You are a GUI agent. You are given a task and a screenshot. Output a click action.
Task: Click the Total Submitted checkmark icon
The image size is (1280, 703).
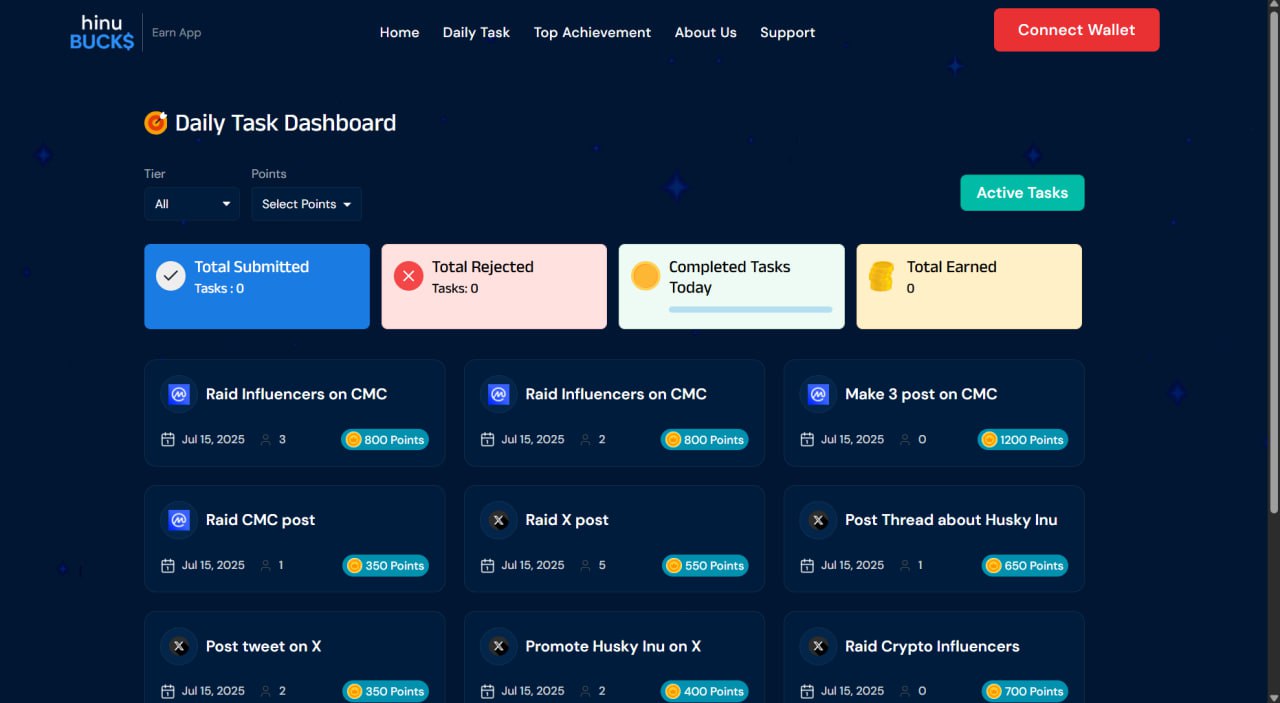(x=171, y=276)
